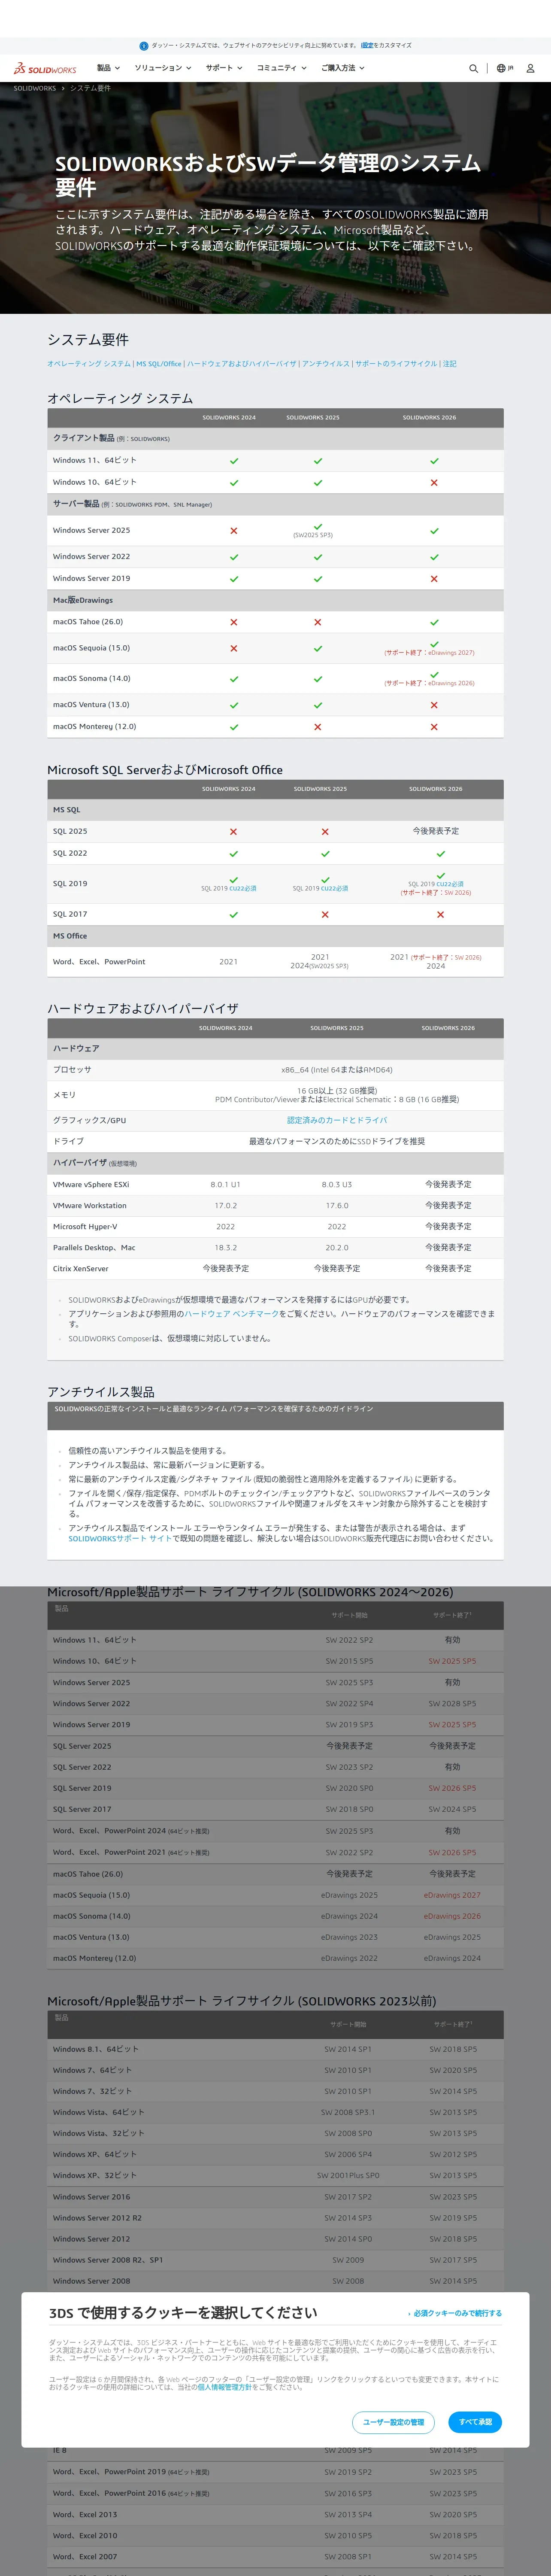Click the SW 2001Plus SP0 cell

pyautogui.click(x=348, y=2175)
